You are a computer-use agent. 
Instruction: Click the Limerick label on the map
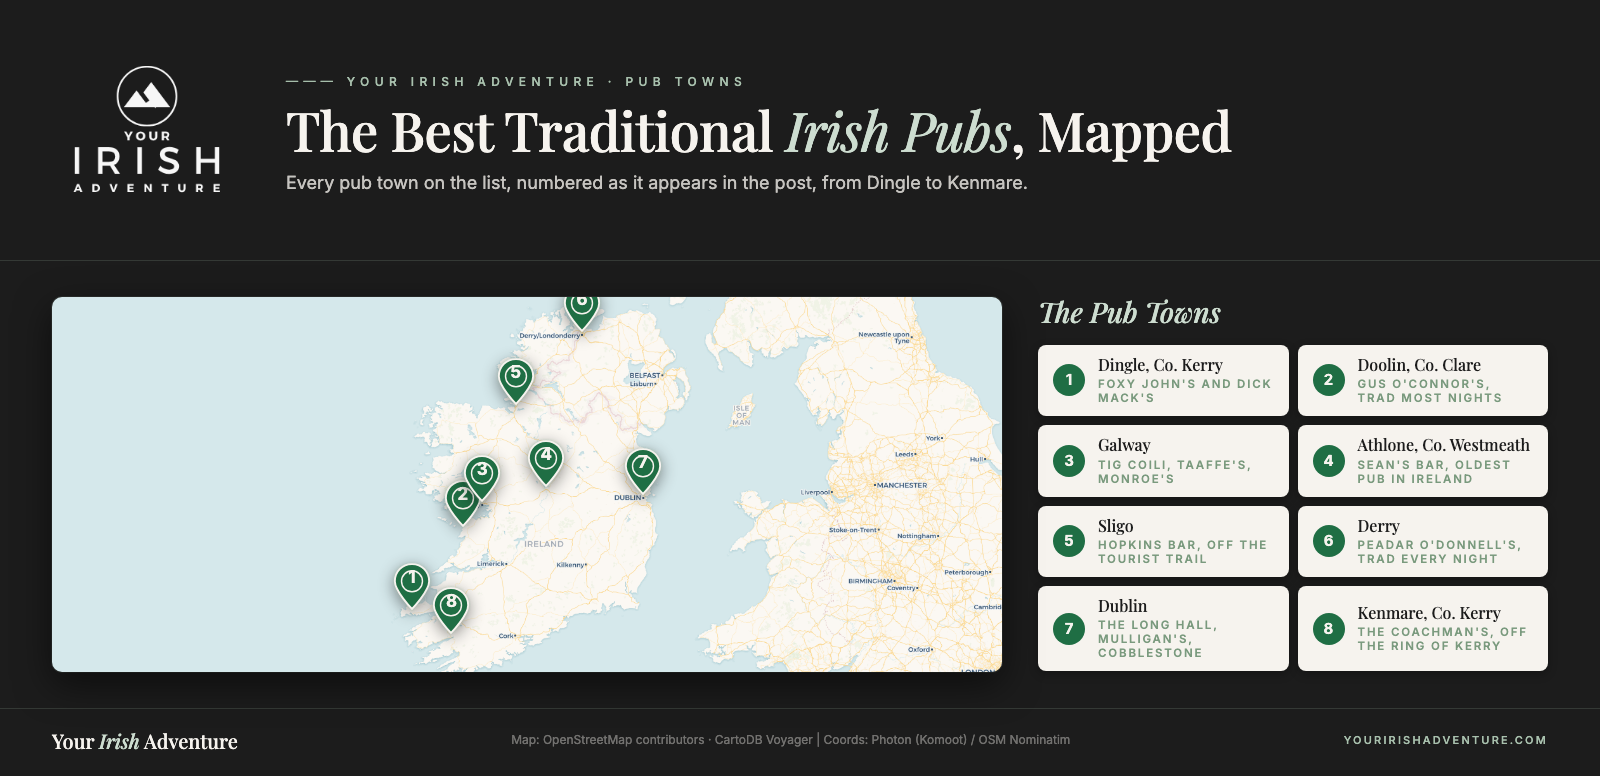coord(491,564)
